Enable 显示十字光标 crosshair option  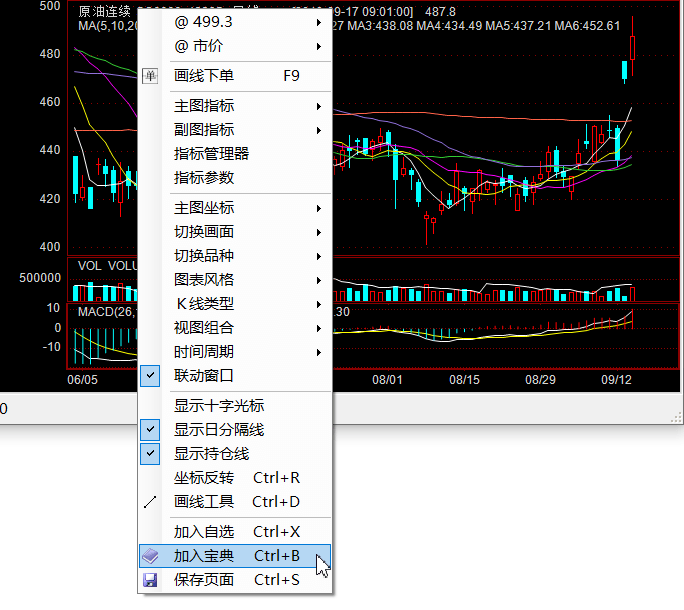point(219,406)
